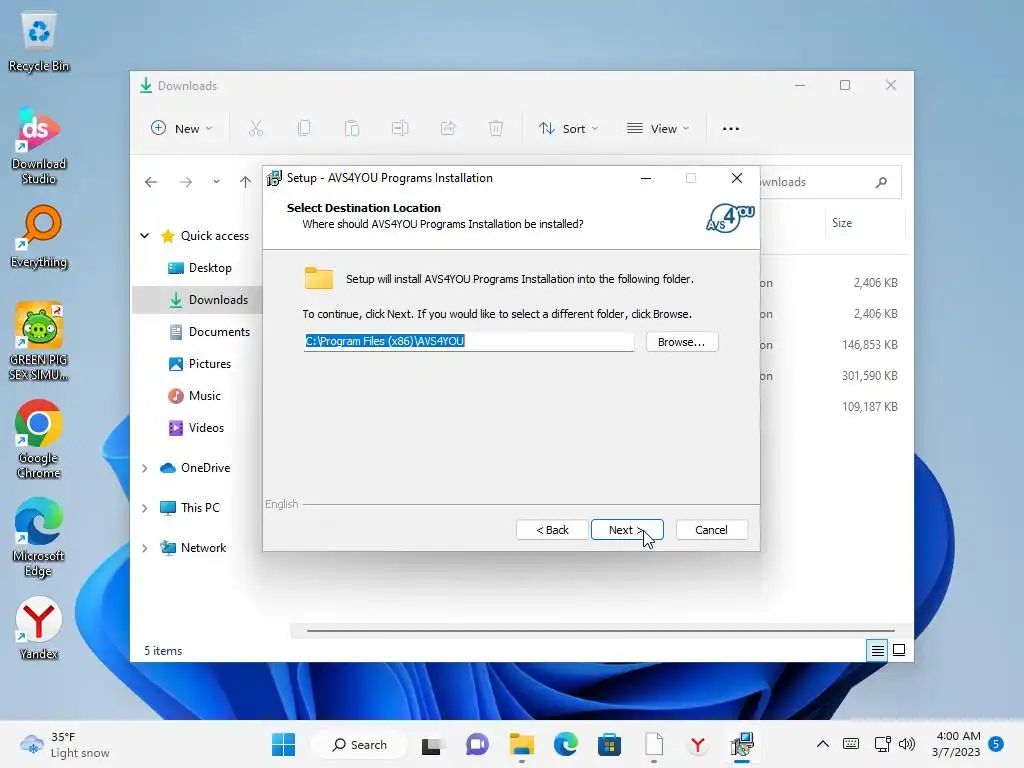Click the Rename icon in Explorer toolbar
This screenshot has width=1024, height=768.
400,129
